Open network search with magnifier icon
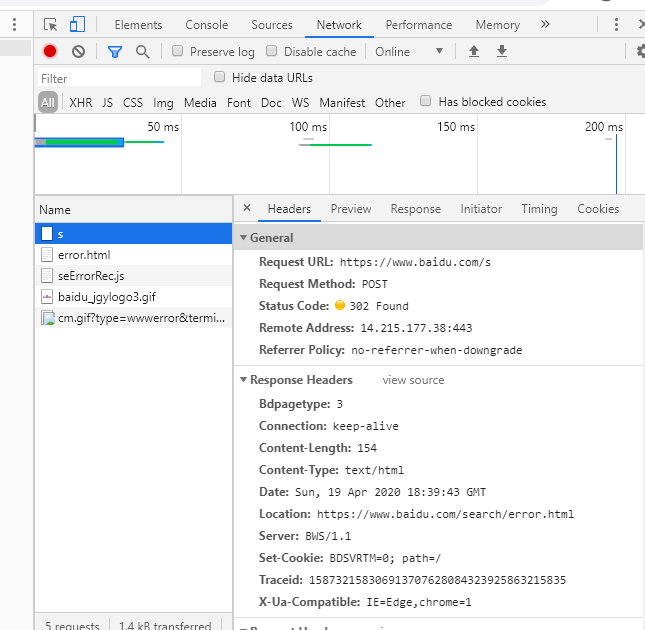The height and width of the screenshot is (630, 645). tap(142, 52)
